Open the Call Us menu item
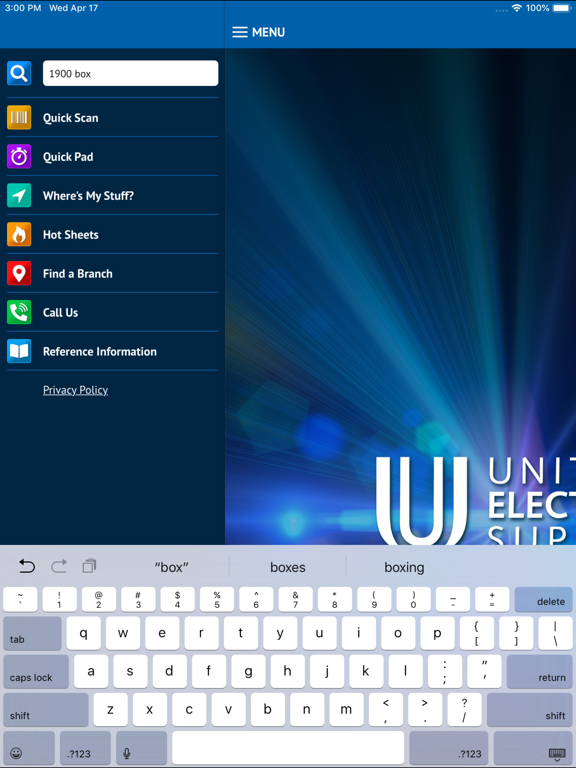The width and height of the screenshot is (576, 768). click(x=113, y=312)
